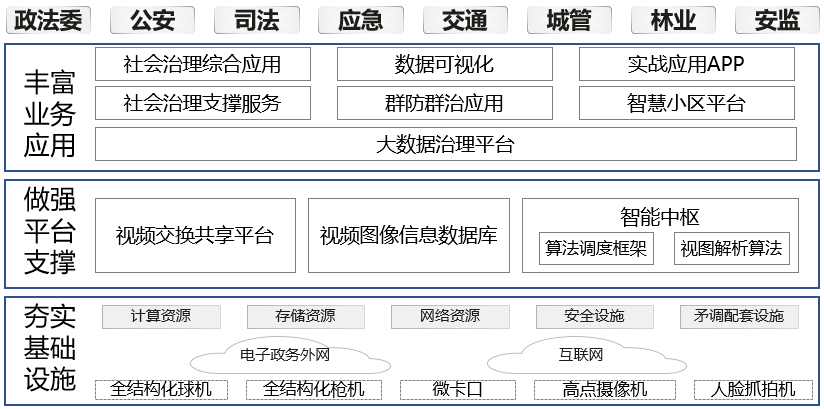The image size is (824, 409).
Task: Open the 林业 tab
Action: click(673, 20)
